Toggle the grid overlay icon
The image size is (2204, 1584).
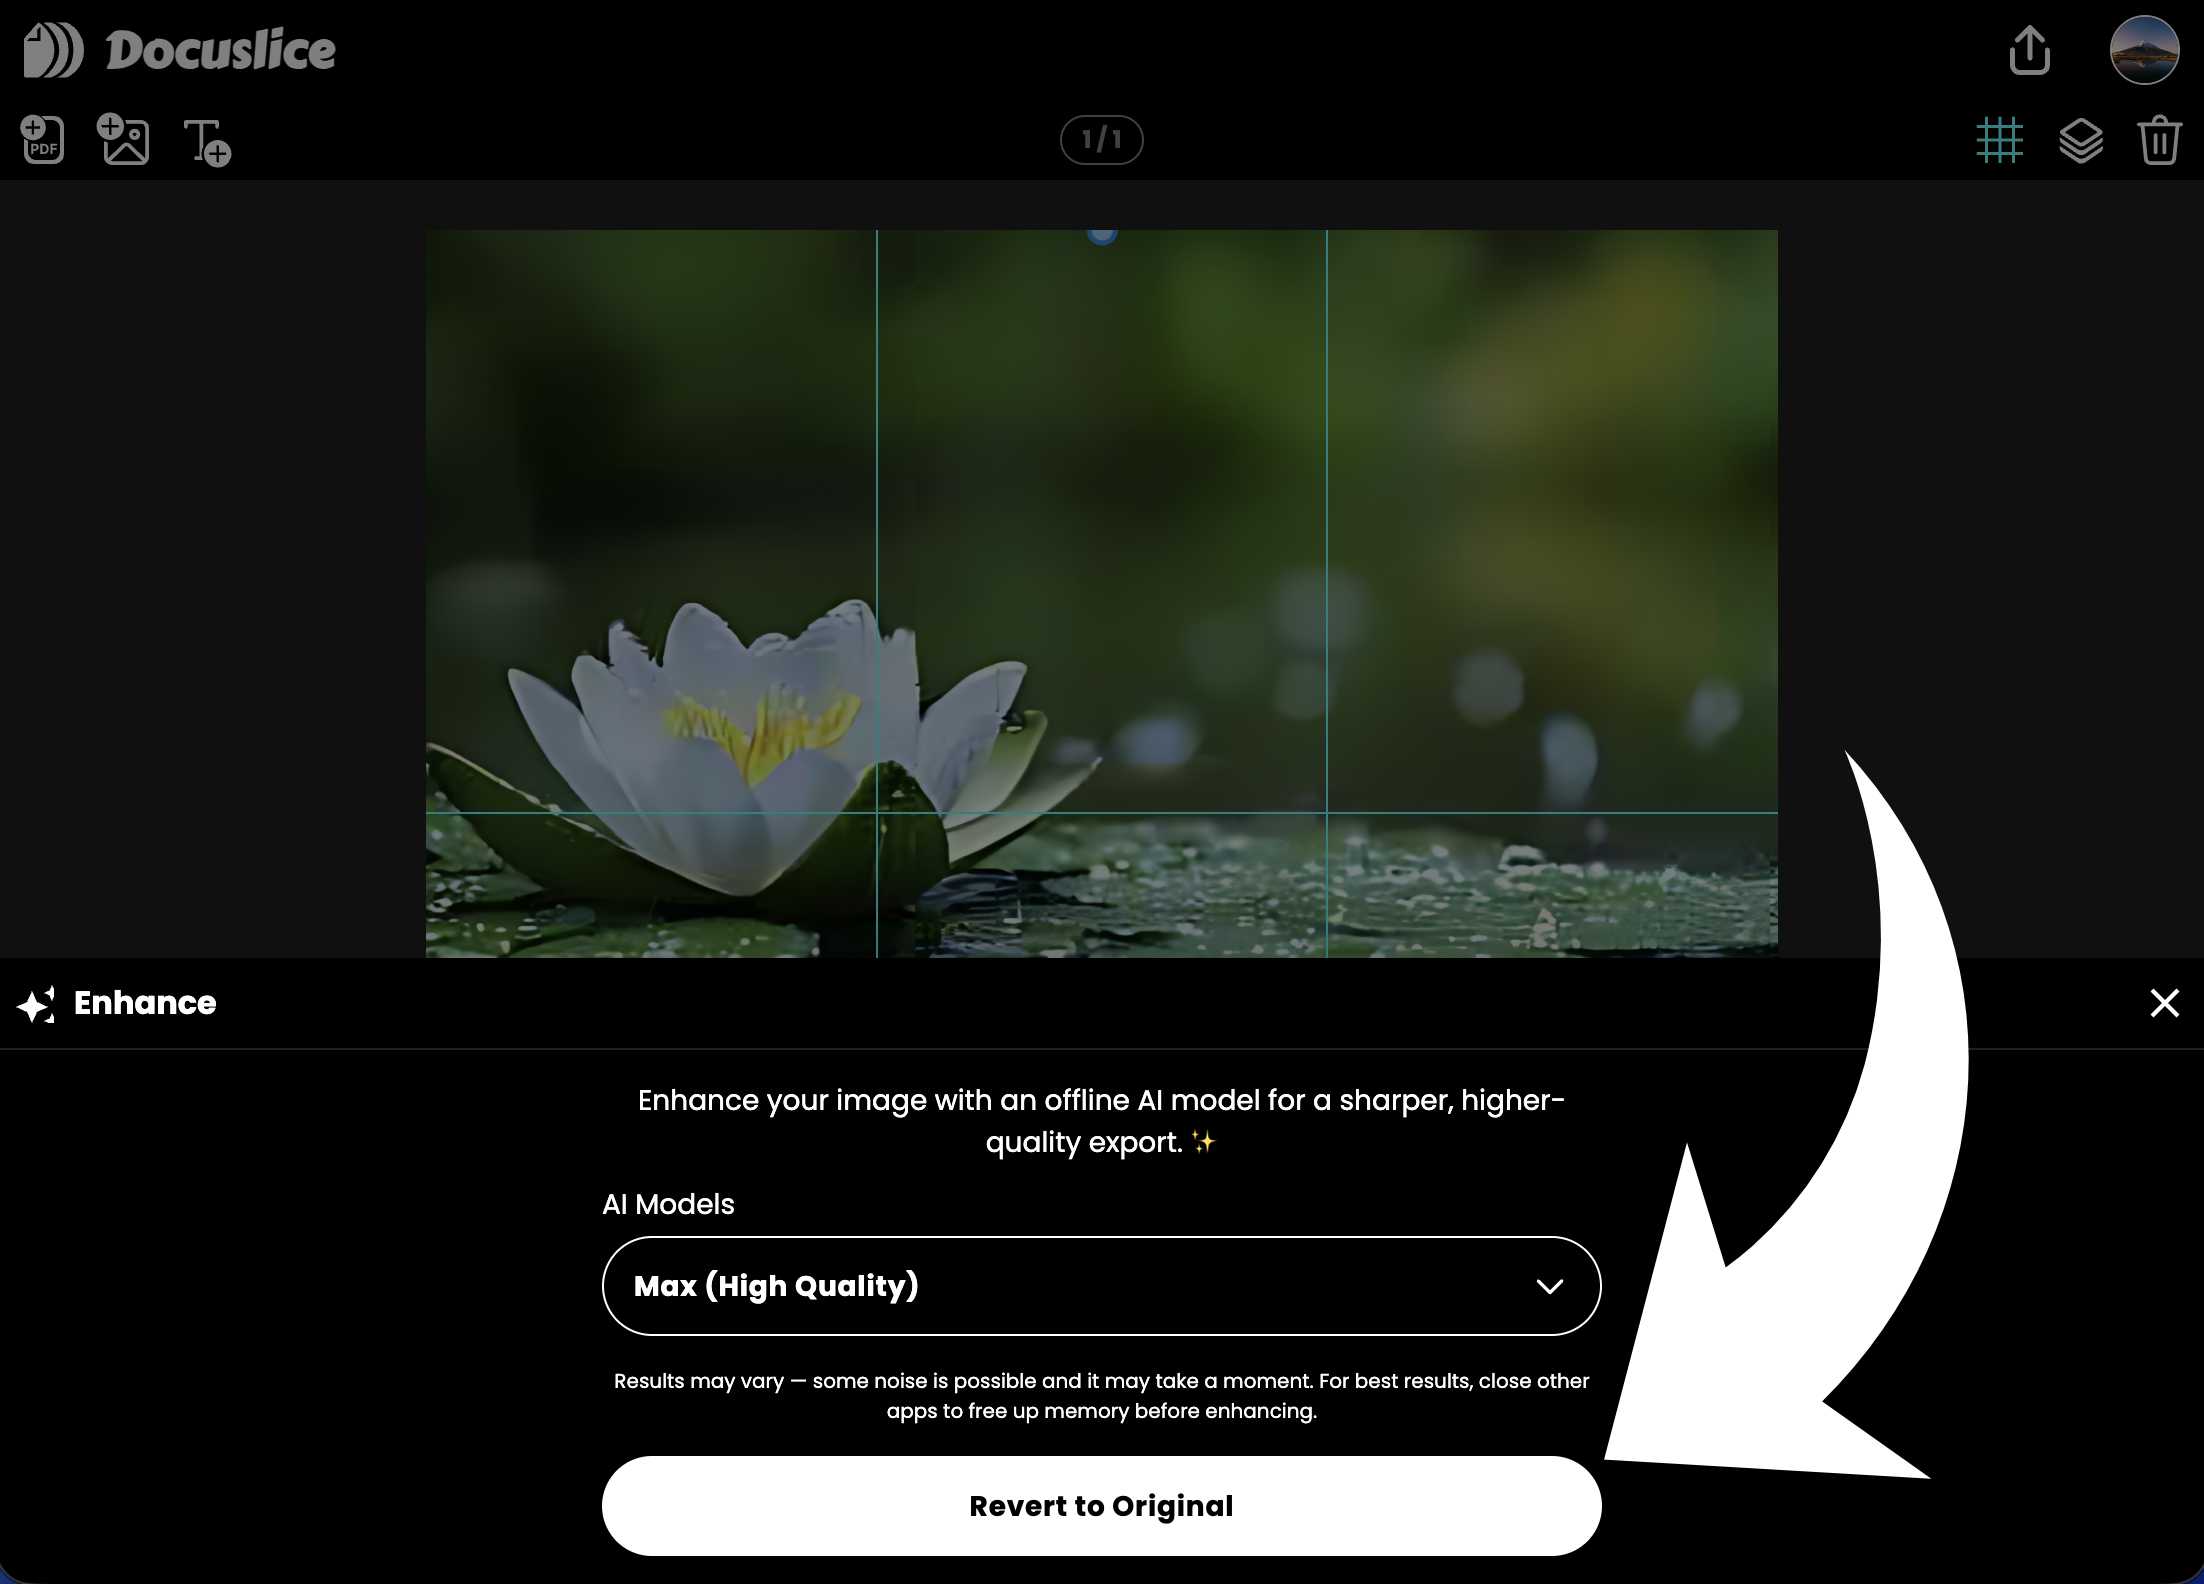click(1999, 140)
